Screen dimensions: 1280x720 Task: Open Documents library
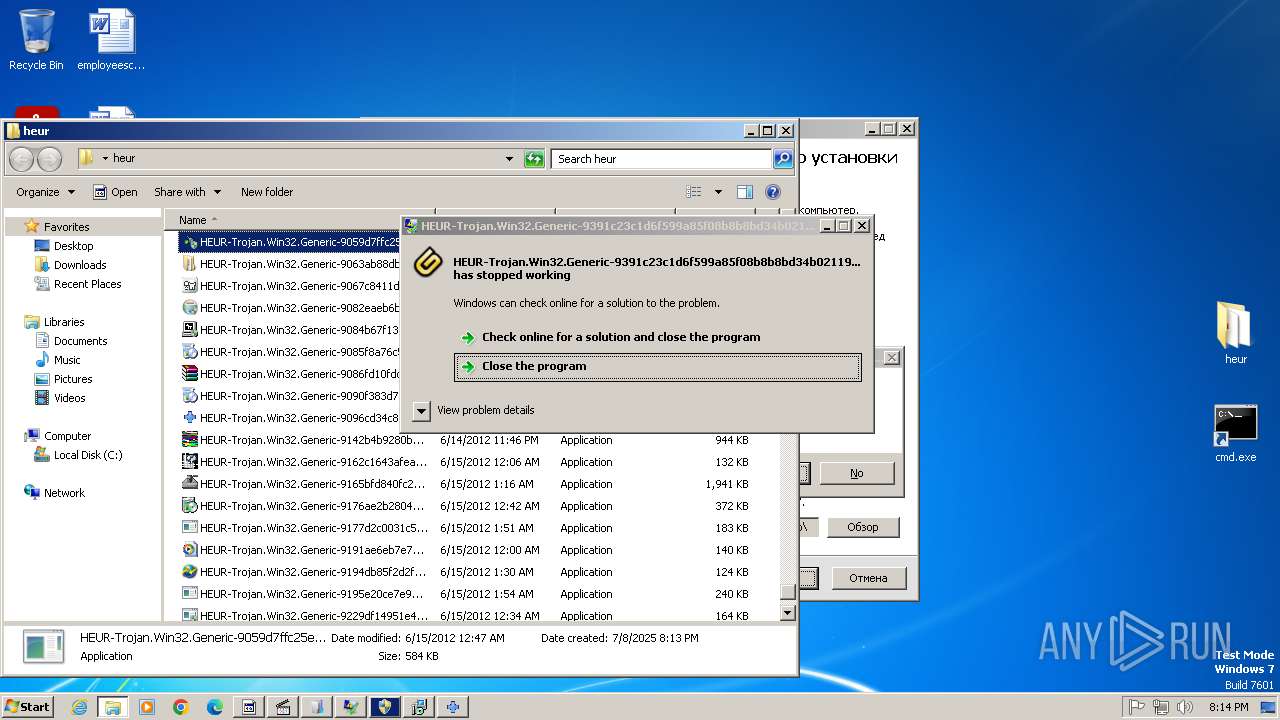pos(80,341)
